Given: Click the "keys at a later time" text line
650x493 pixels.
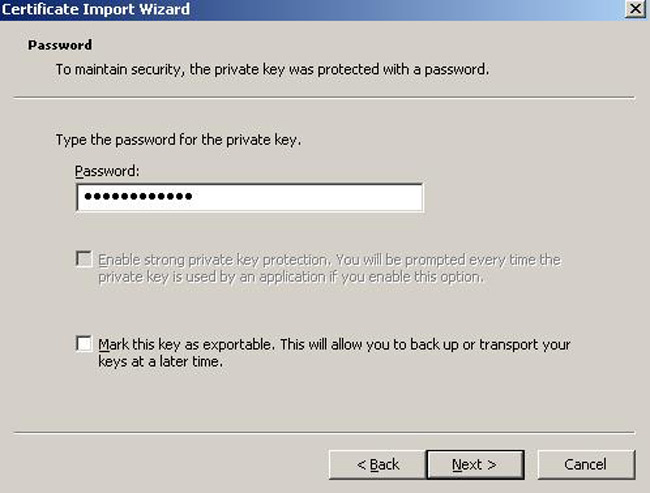Looking at the screenshot, I should [x=160, y=363].
